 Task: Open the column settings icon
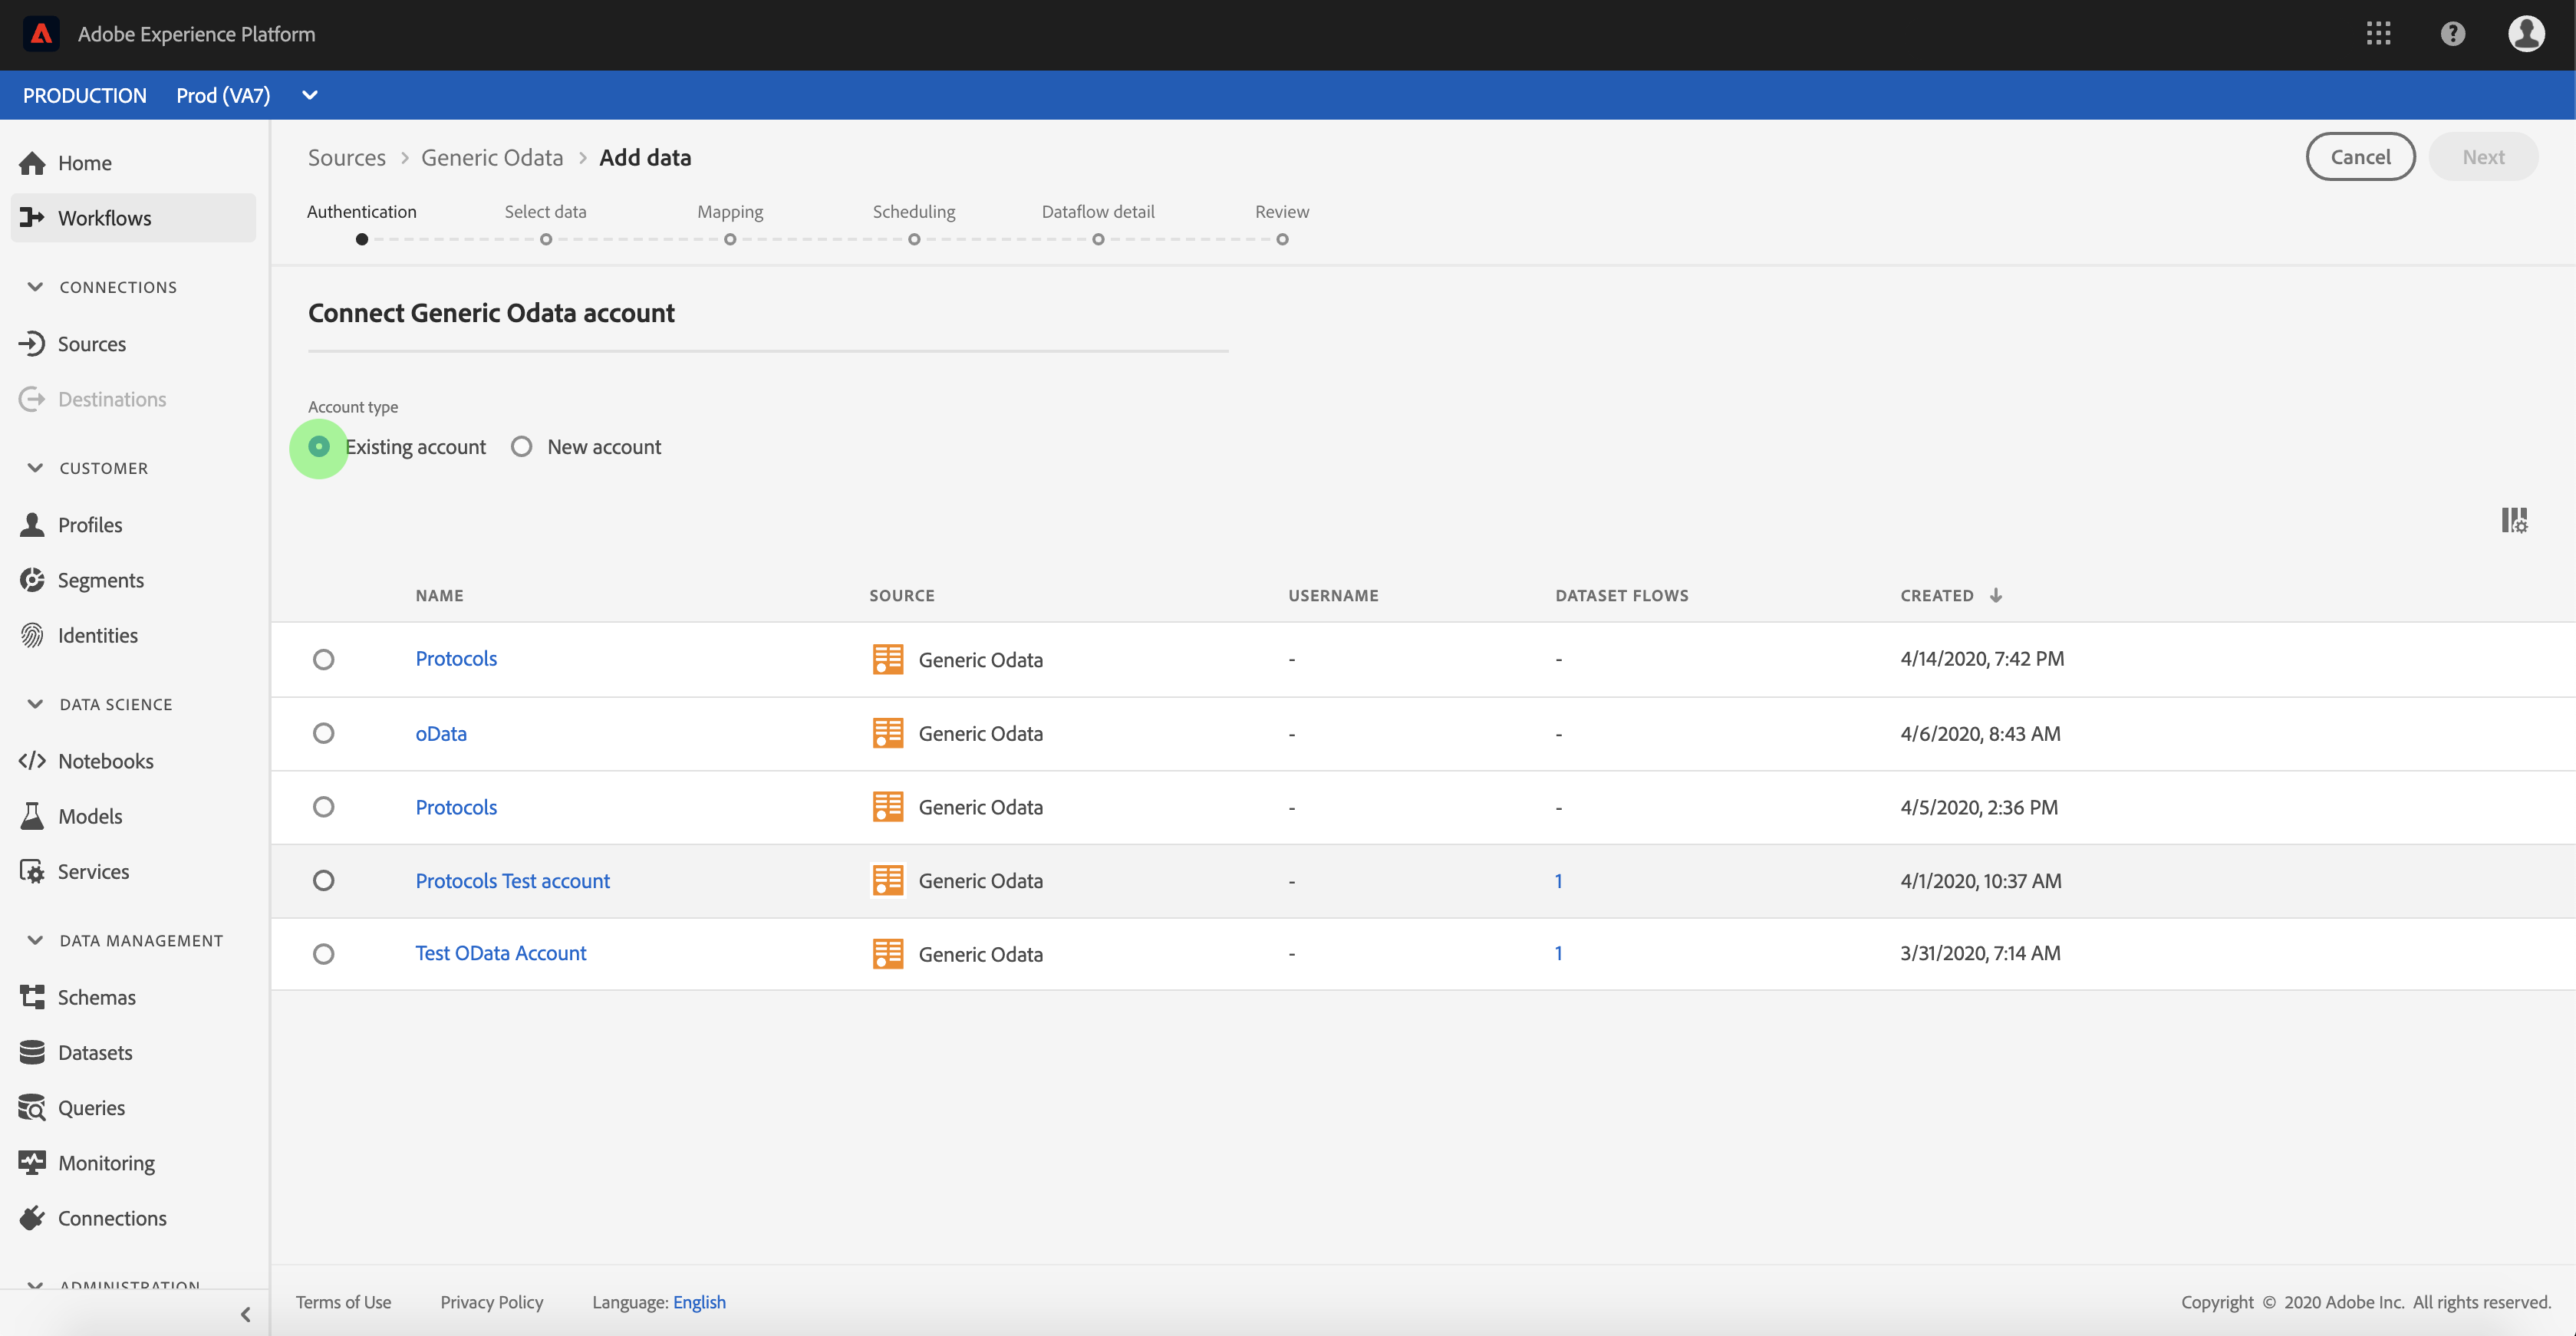pyautogui.click(x=2513, y=520)
